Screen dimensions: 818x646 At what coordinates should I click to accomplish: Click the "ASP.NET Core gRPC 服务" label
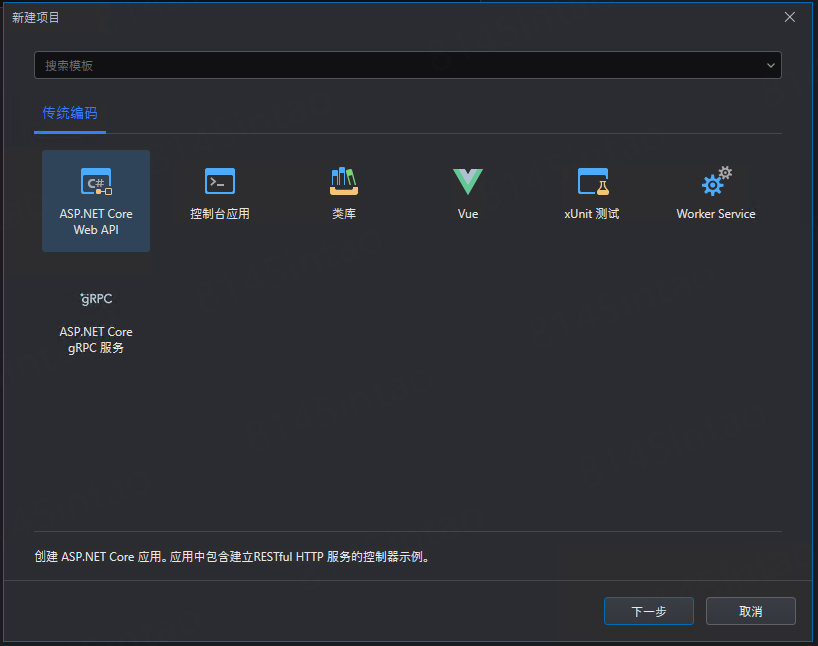click(96, 340)
